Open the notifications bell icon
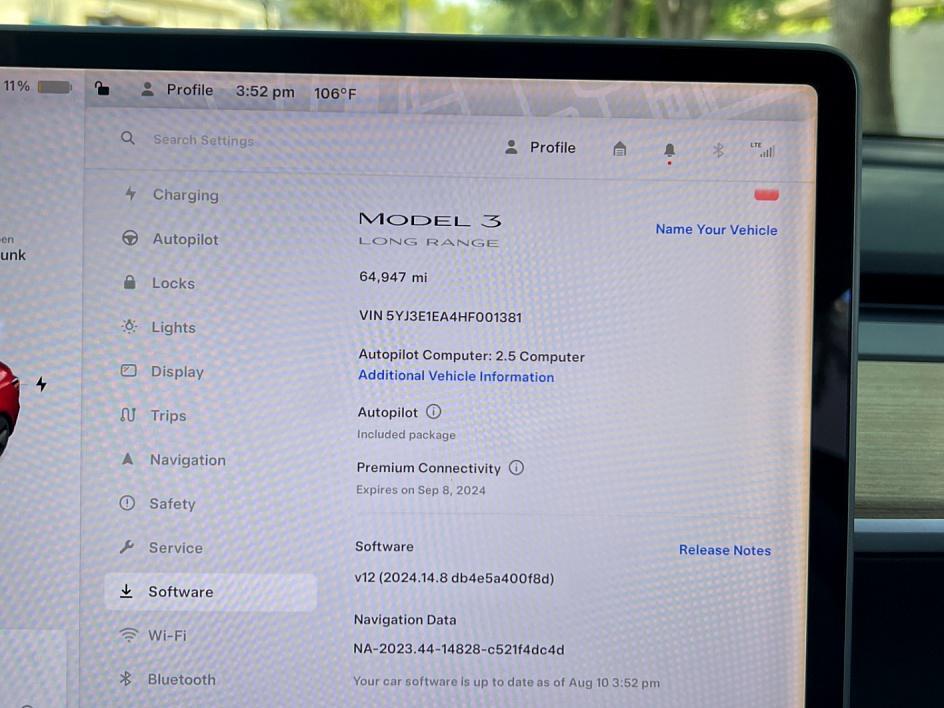 click(669, 151)
